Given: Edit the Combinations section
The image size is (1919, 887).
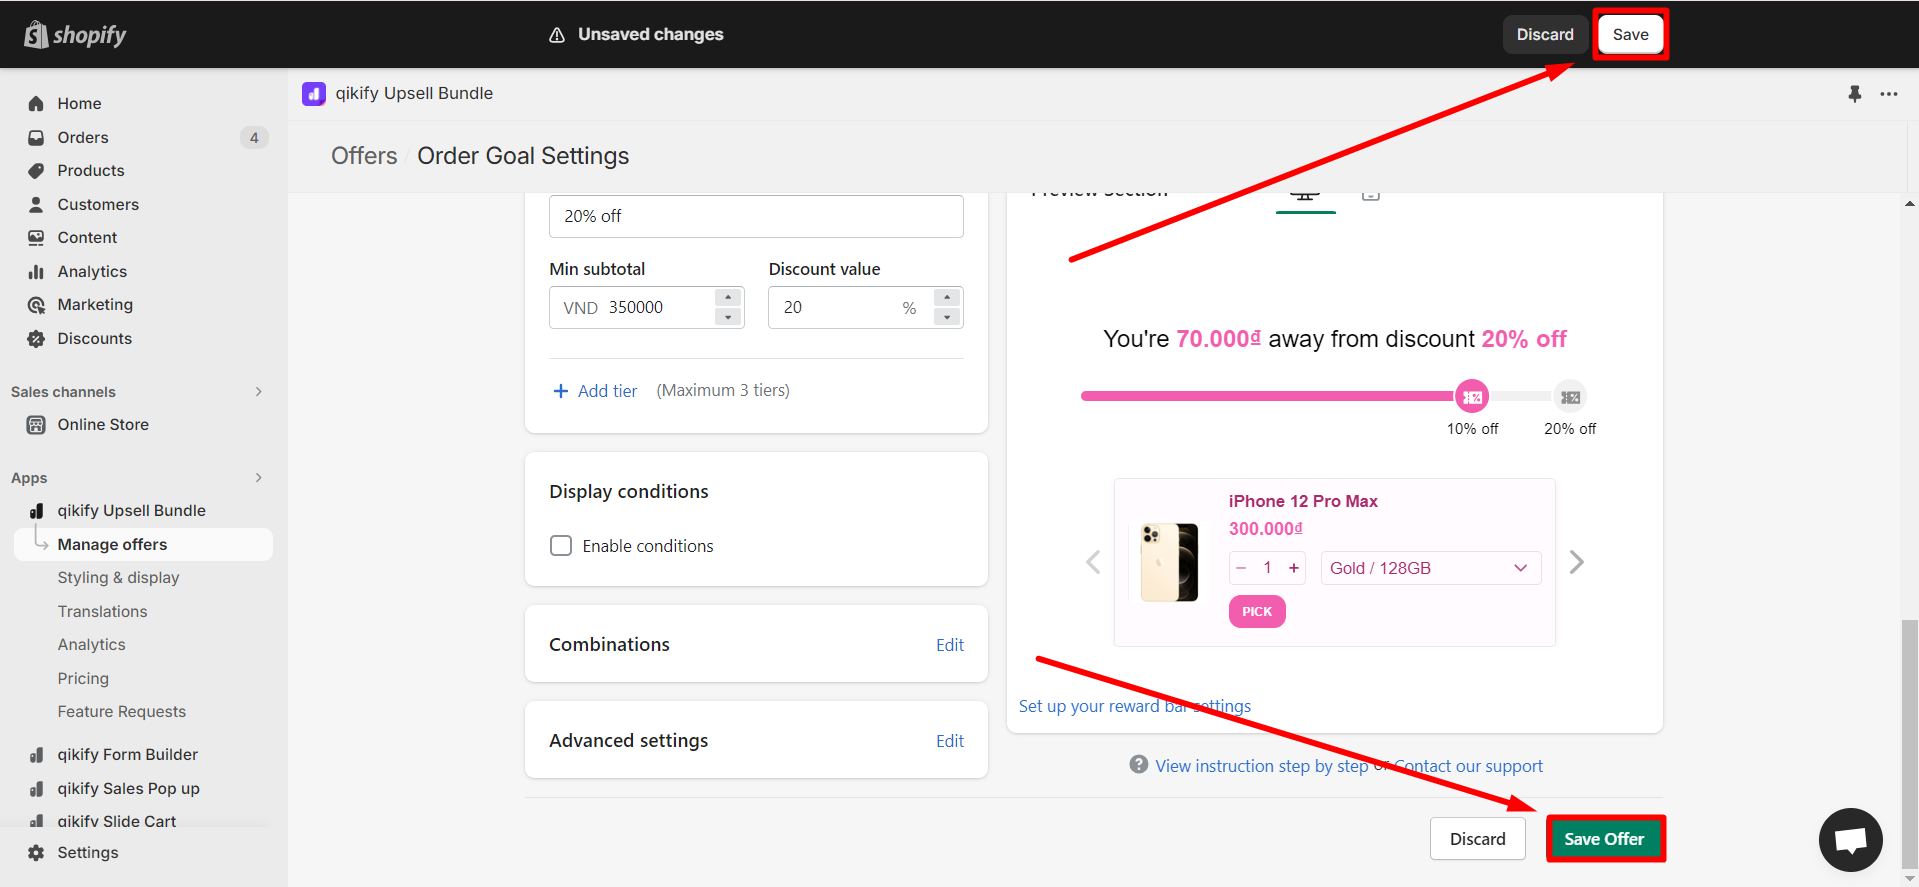Looking at the screenshot, I should pyautogui.click(x=950, y=645).
